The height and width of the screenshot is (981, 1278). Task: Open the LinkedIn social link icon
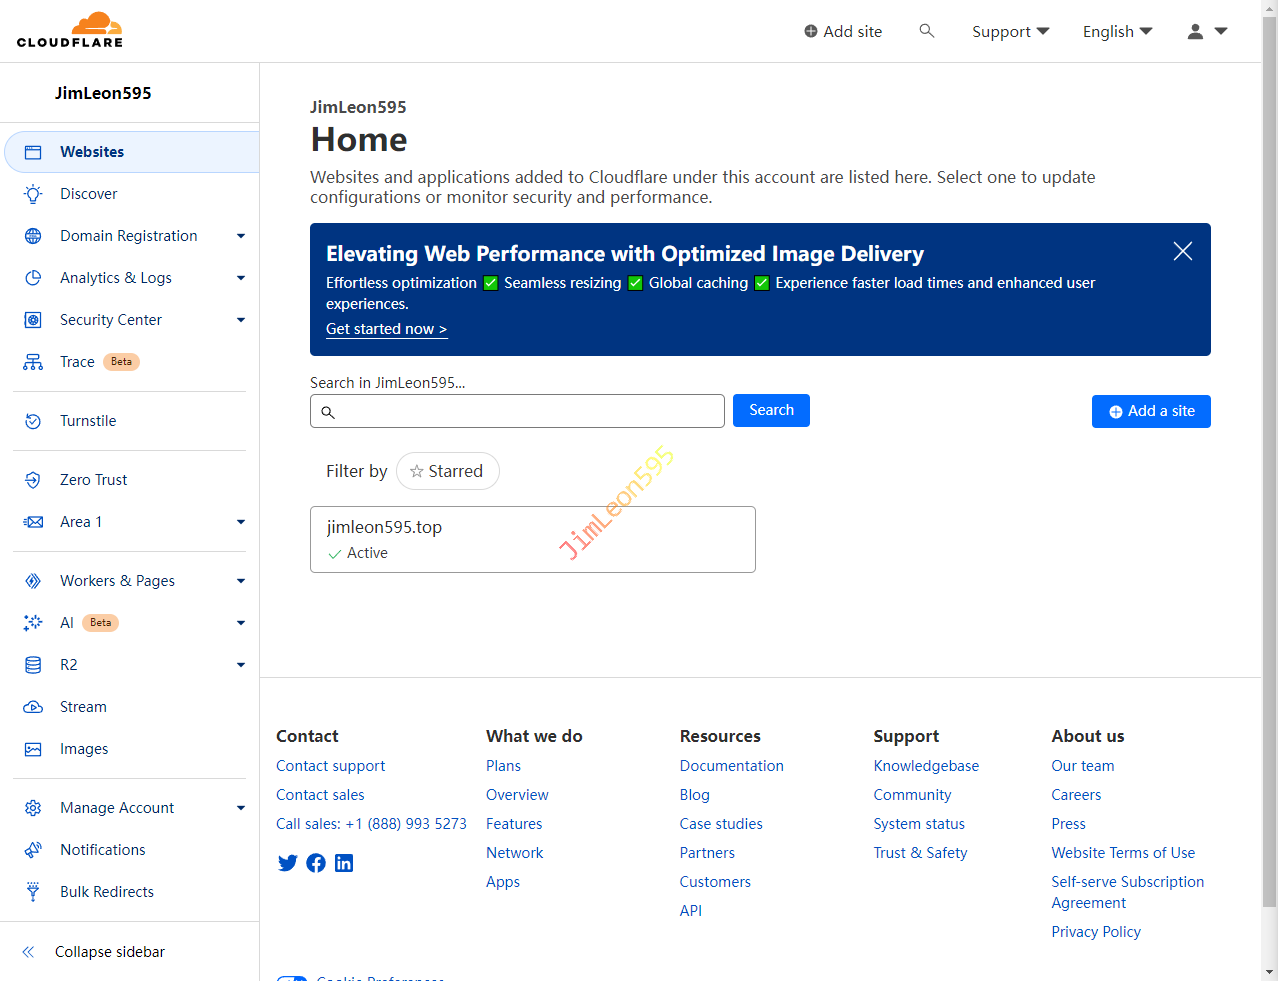point(344,863)
